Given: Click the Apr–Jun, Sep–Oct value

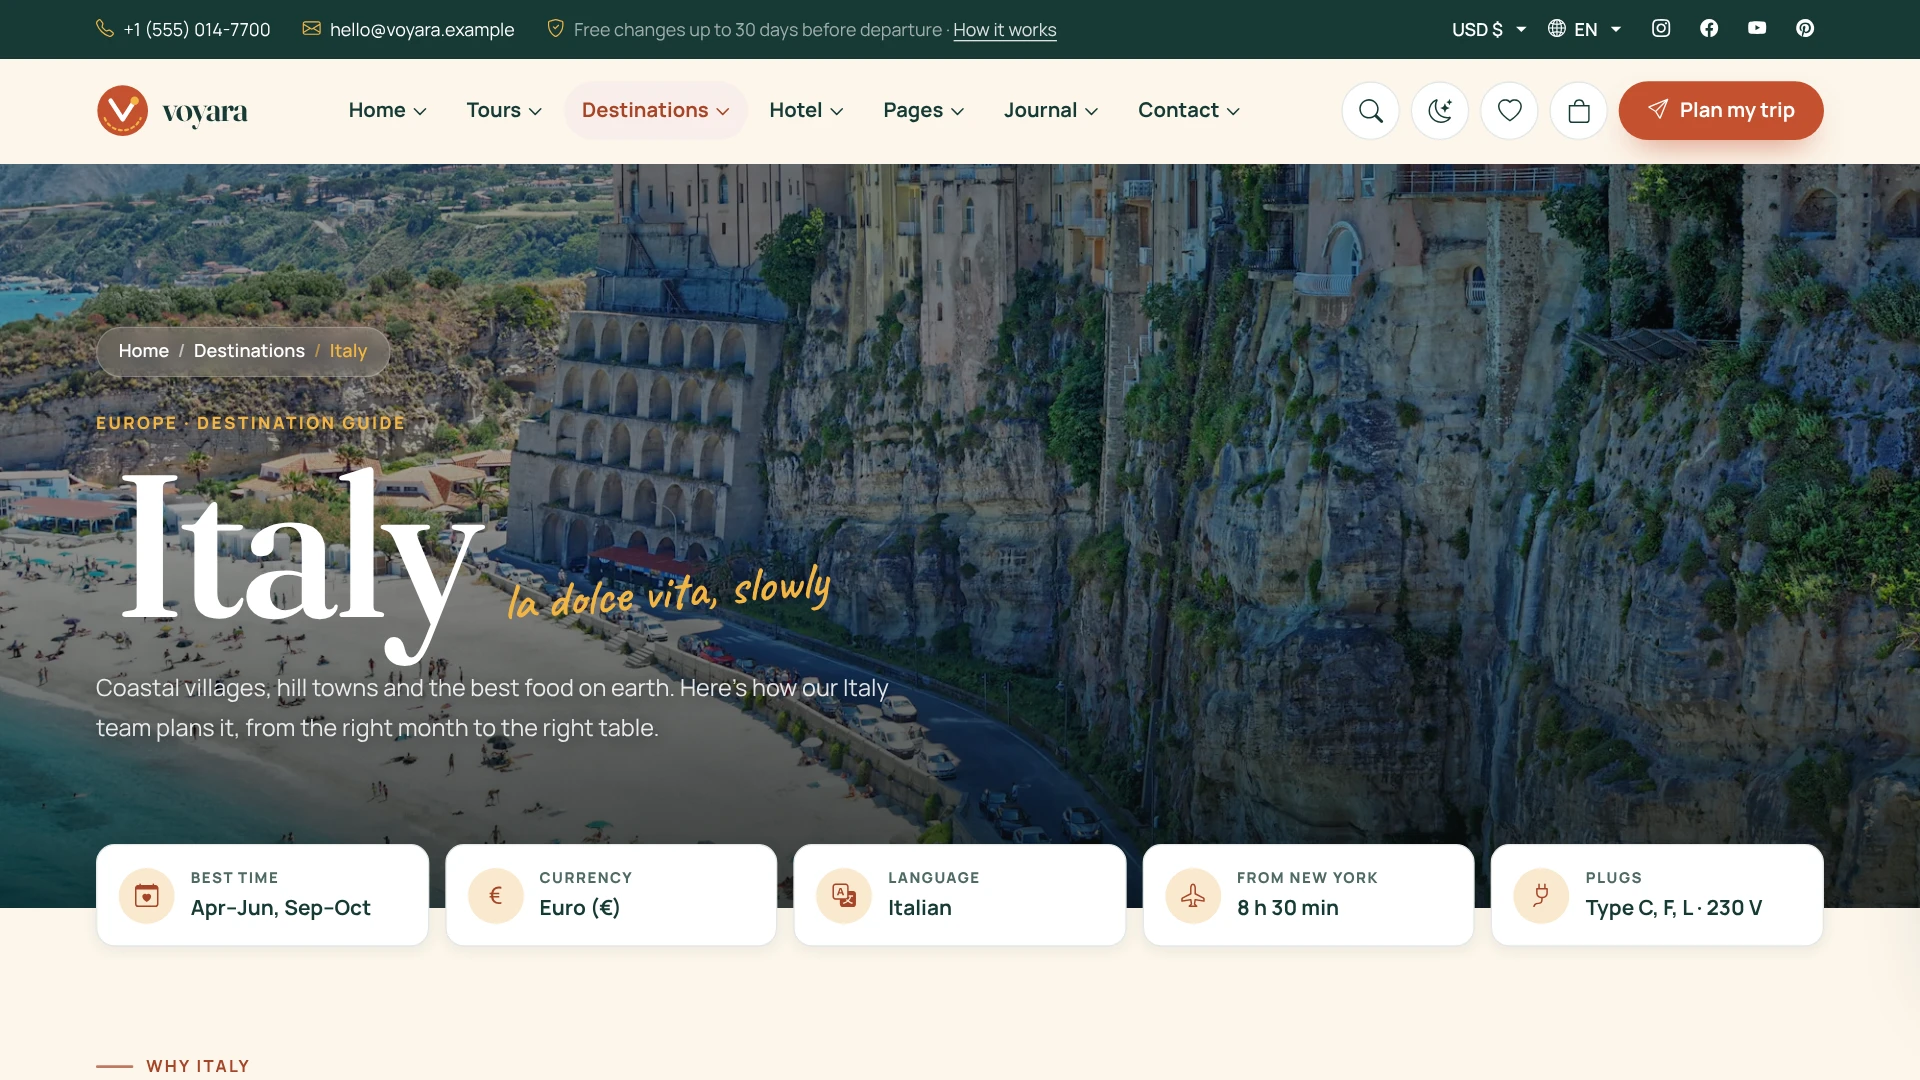Looking at the screenshot, I should [x=281, y=908].
